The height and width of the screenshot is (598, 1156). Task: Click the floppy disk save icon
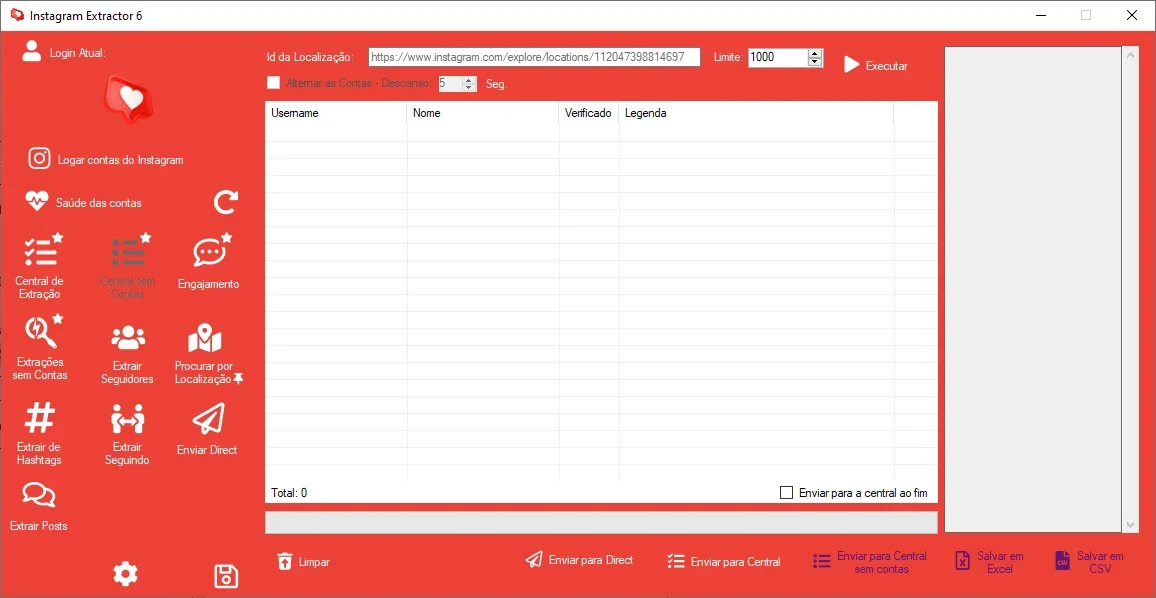pos(226,576)
